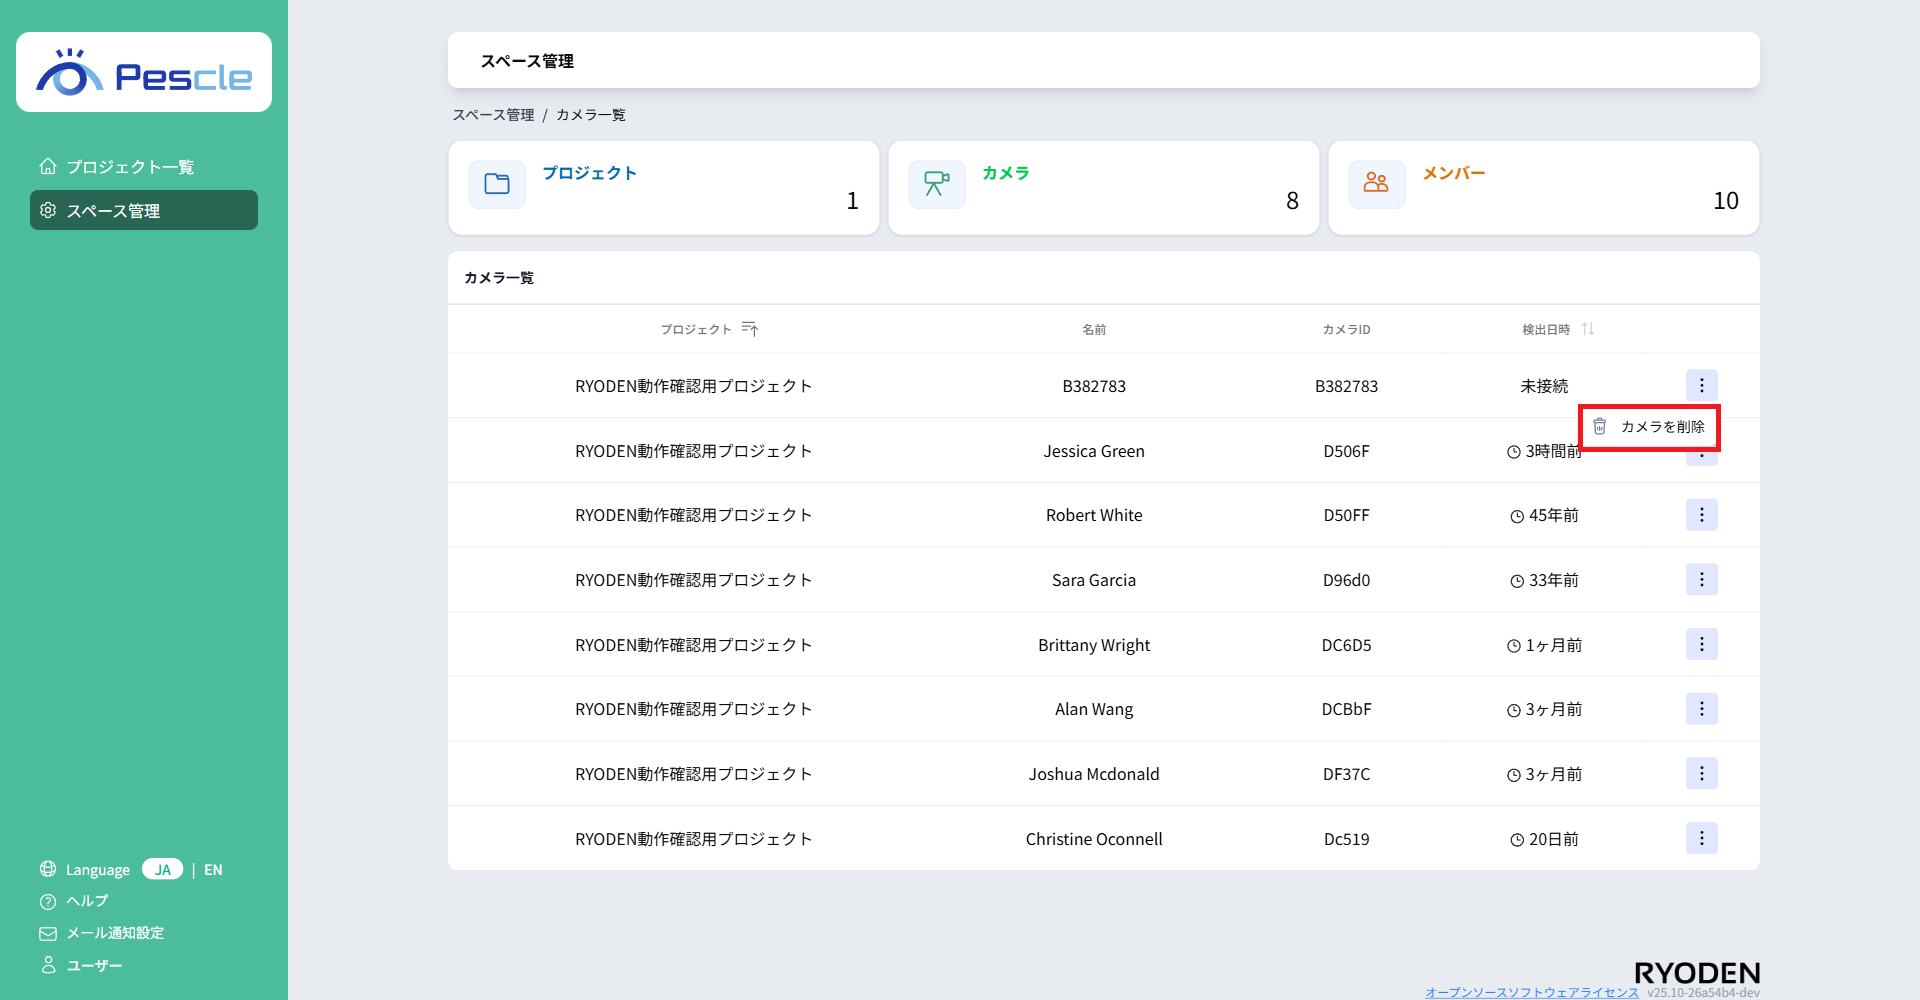Open options menu for Robert White row
The height and width of the screenshot is (1000, 1920).
click(1701, 515)
